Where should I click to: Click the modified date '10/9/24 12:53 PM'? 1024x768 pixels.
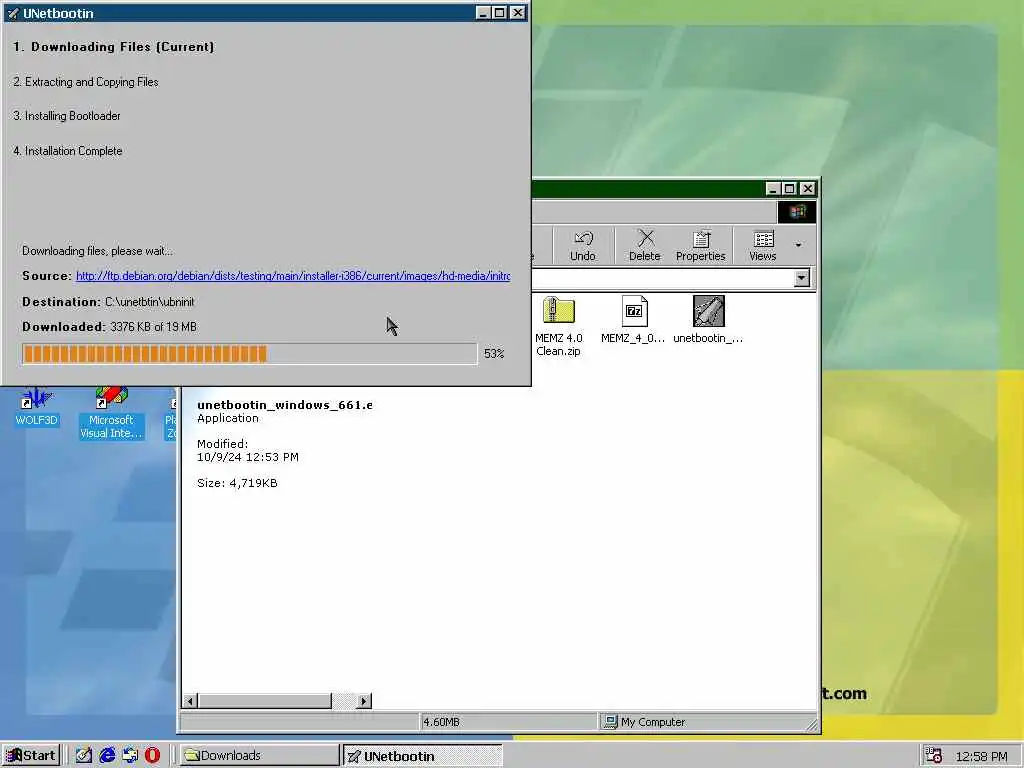pos(248,457)
